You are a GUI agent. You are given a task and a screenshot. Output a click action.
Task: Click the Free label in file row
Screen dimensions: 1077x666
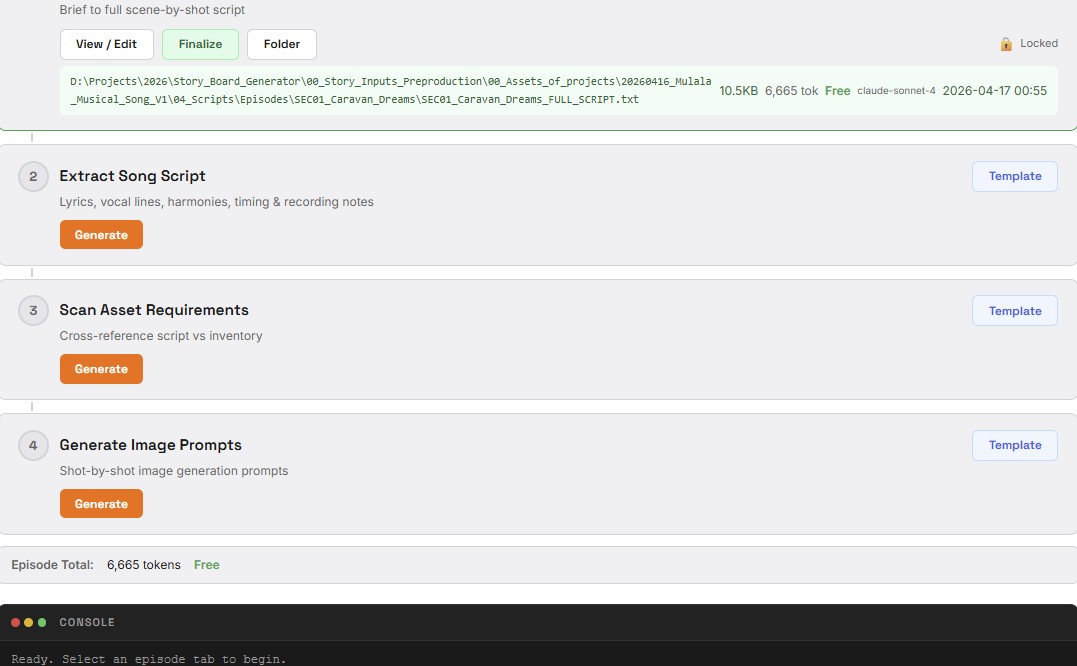[837, 91]
